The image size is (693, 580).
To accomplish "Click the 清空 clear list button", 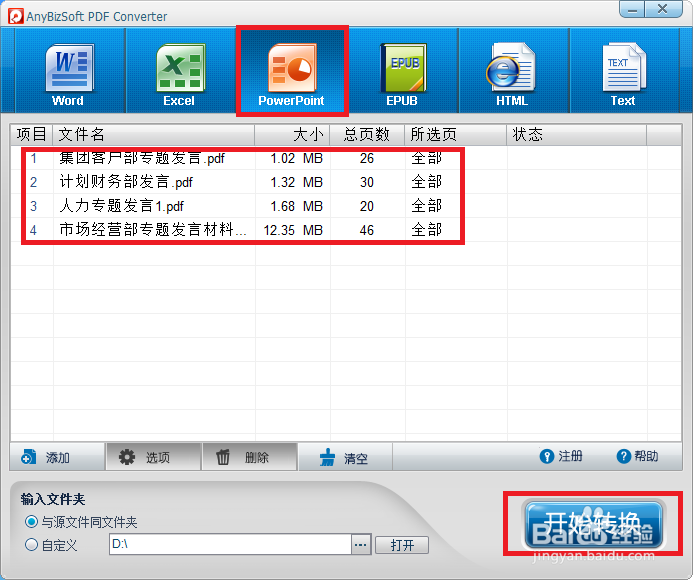I will click(x=345, y=458).
